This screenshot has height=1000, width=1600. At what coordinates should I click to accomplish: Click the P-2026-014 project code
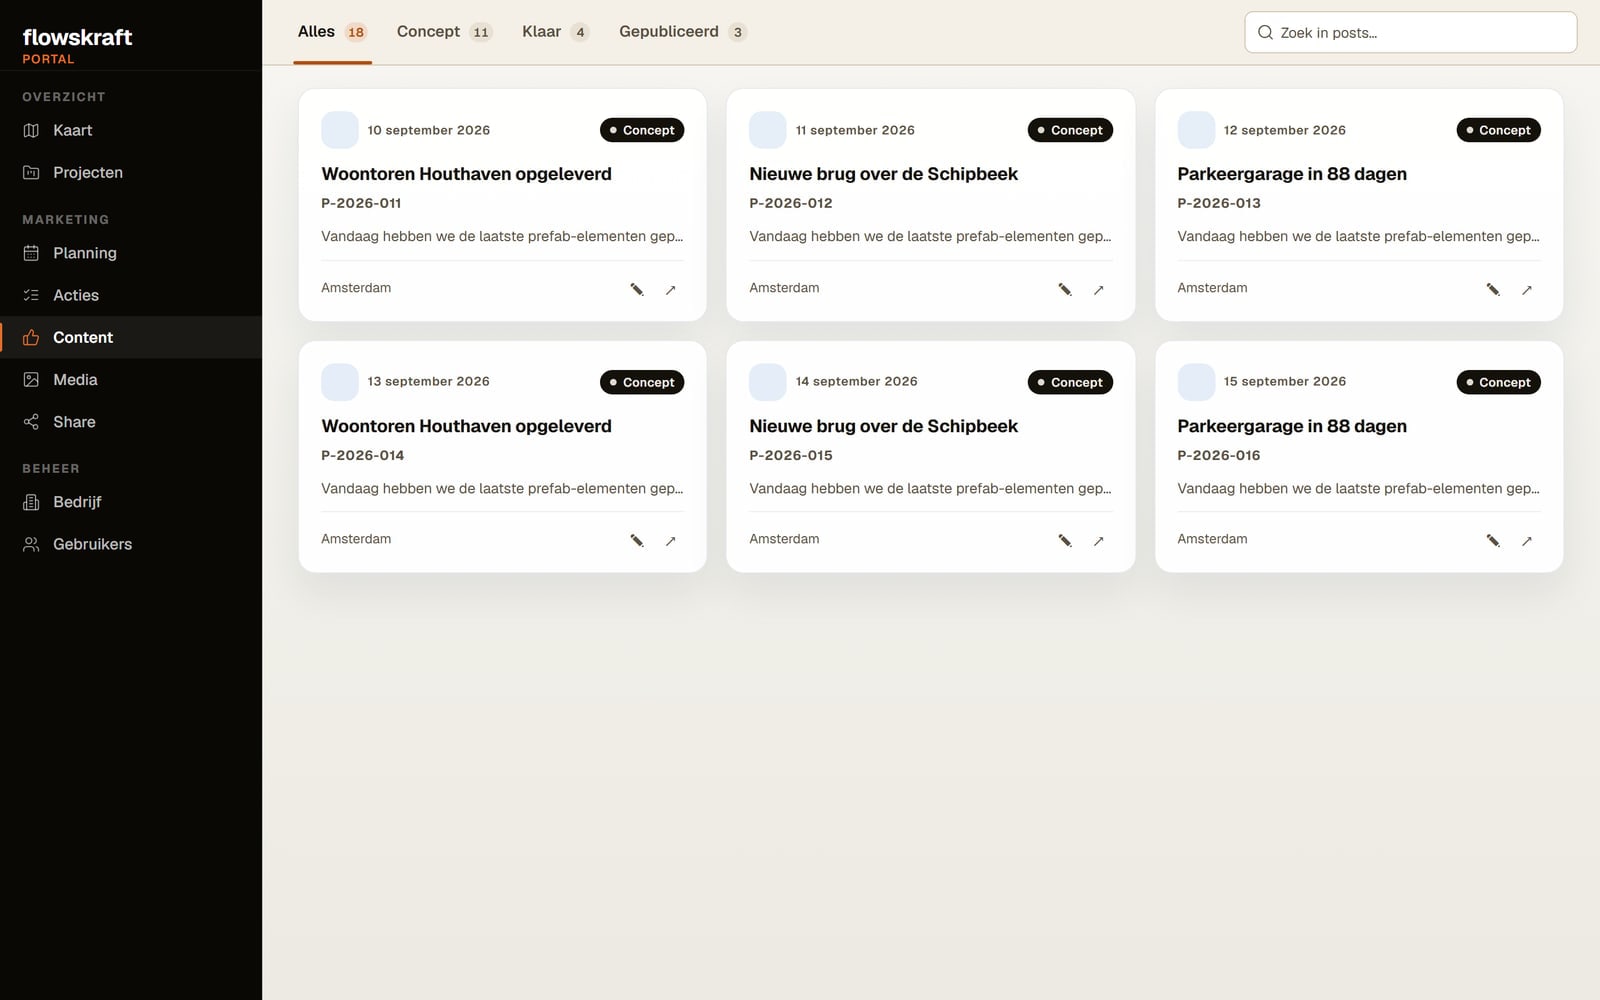click(362, 455)
